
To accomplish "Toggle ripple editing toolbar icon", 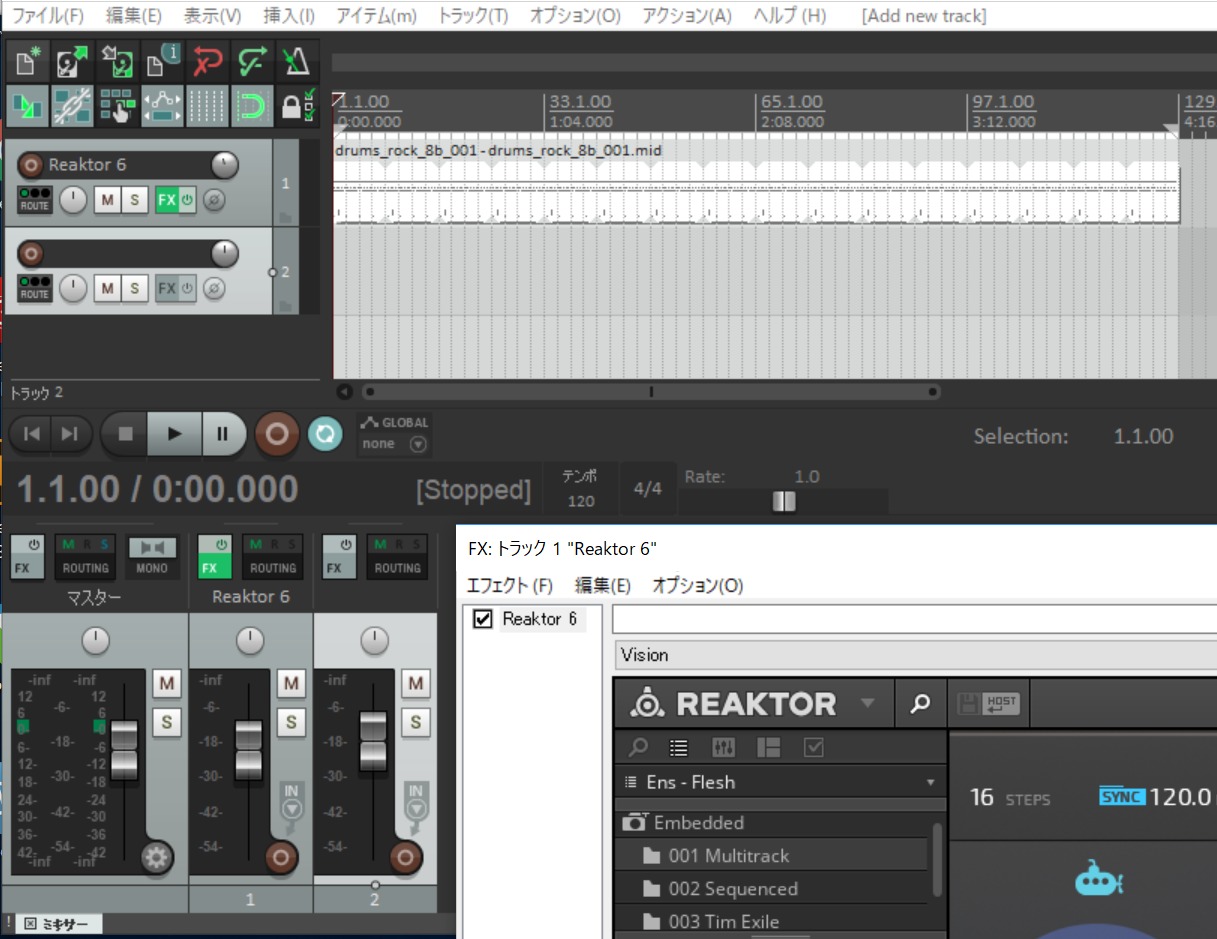I will pyautogui.click(x=118, y=106).
